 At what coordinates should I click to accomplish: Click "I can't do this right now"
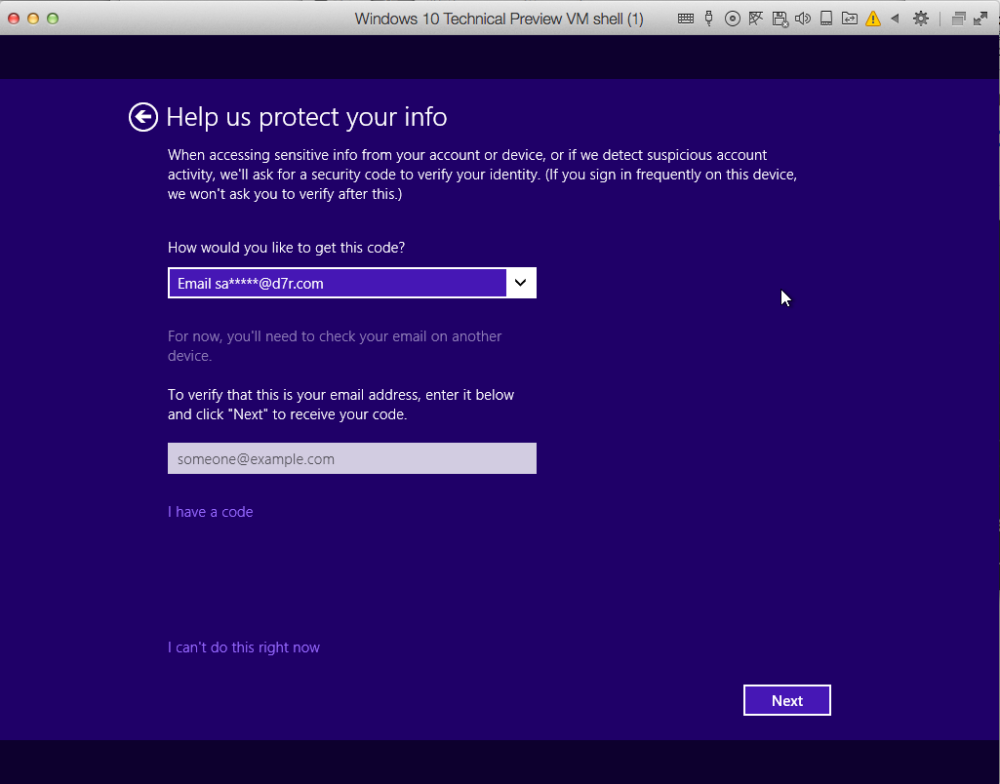(244, 648)
